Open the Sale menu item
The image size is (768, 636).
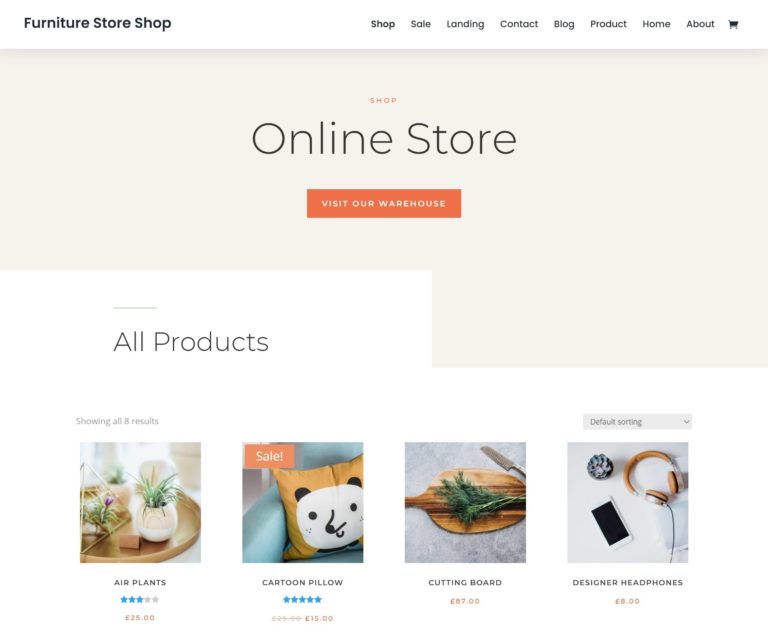421,24
